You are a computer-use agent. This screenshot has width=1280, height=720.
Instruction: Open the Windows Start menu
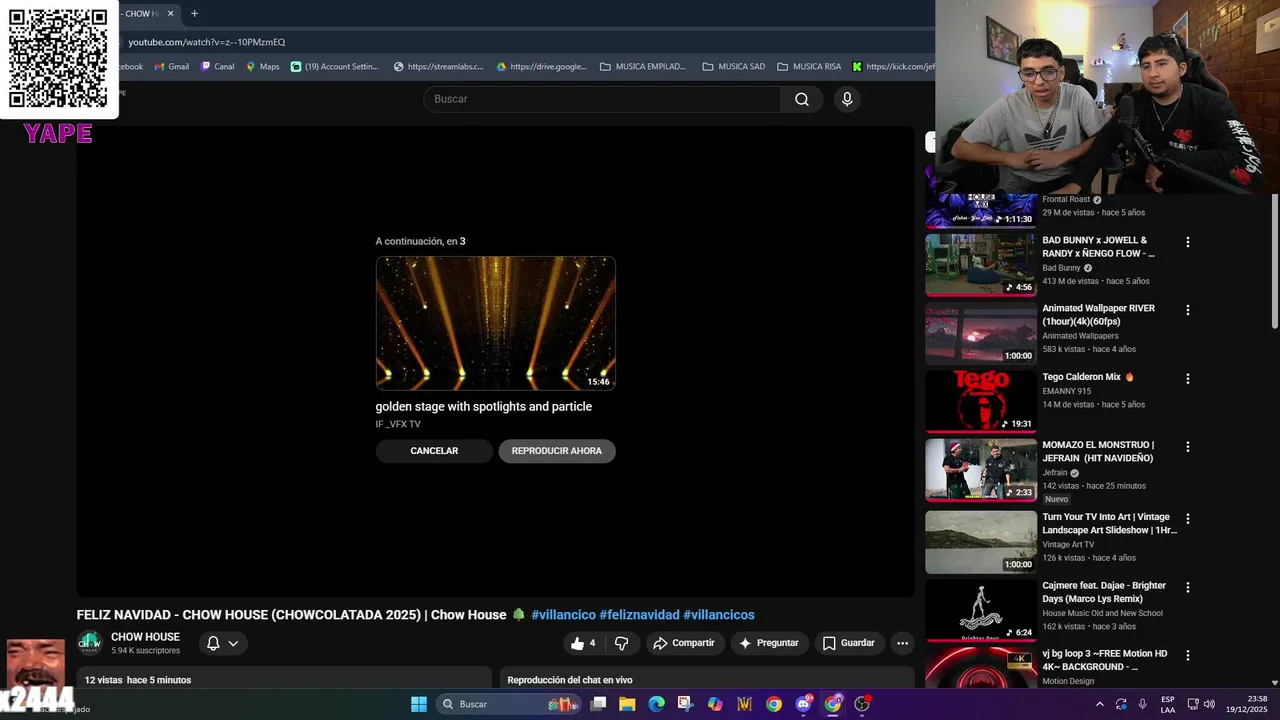[419, 704]
